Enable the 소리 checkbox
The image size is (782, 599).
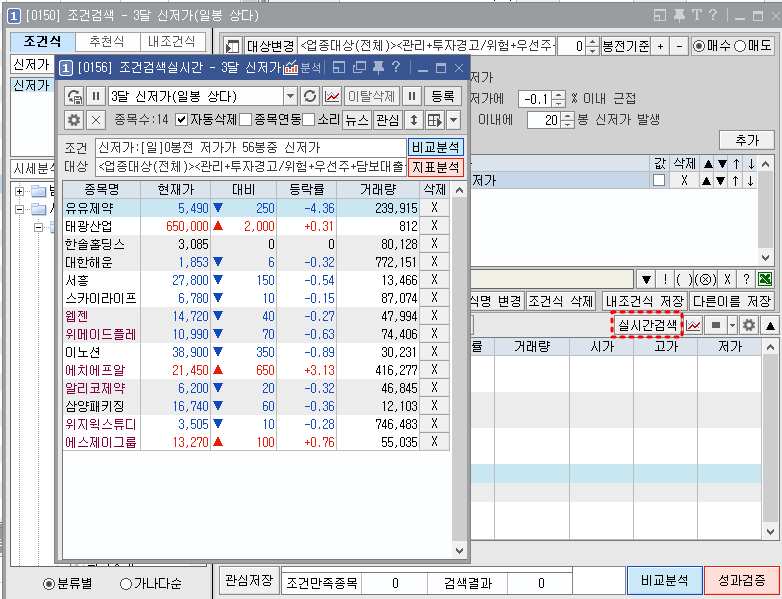[x=309, y=120]
